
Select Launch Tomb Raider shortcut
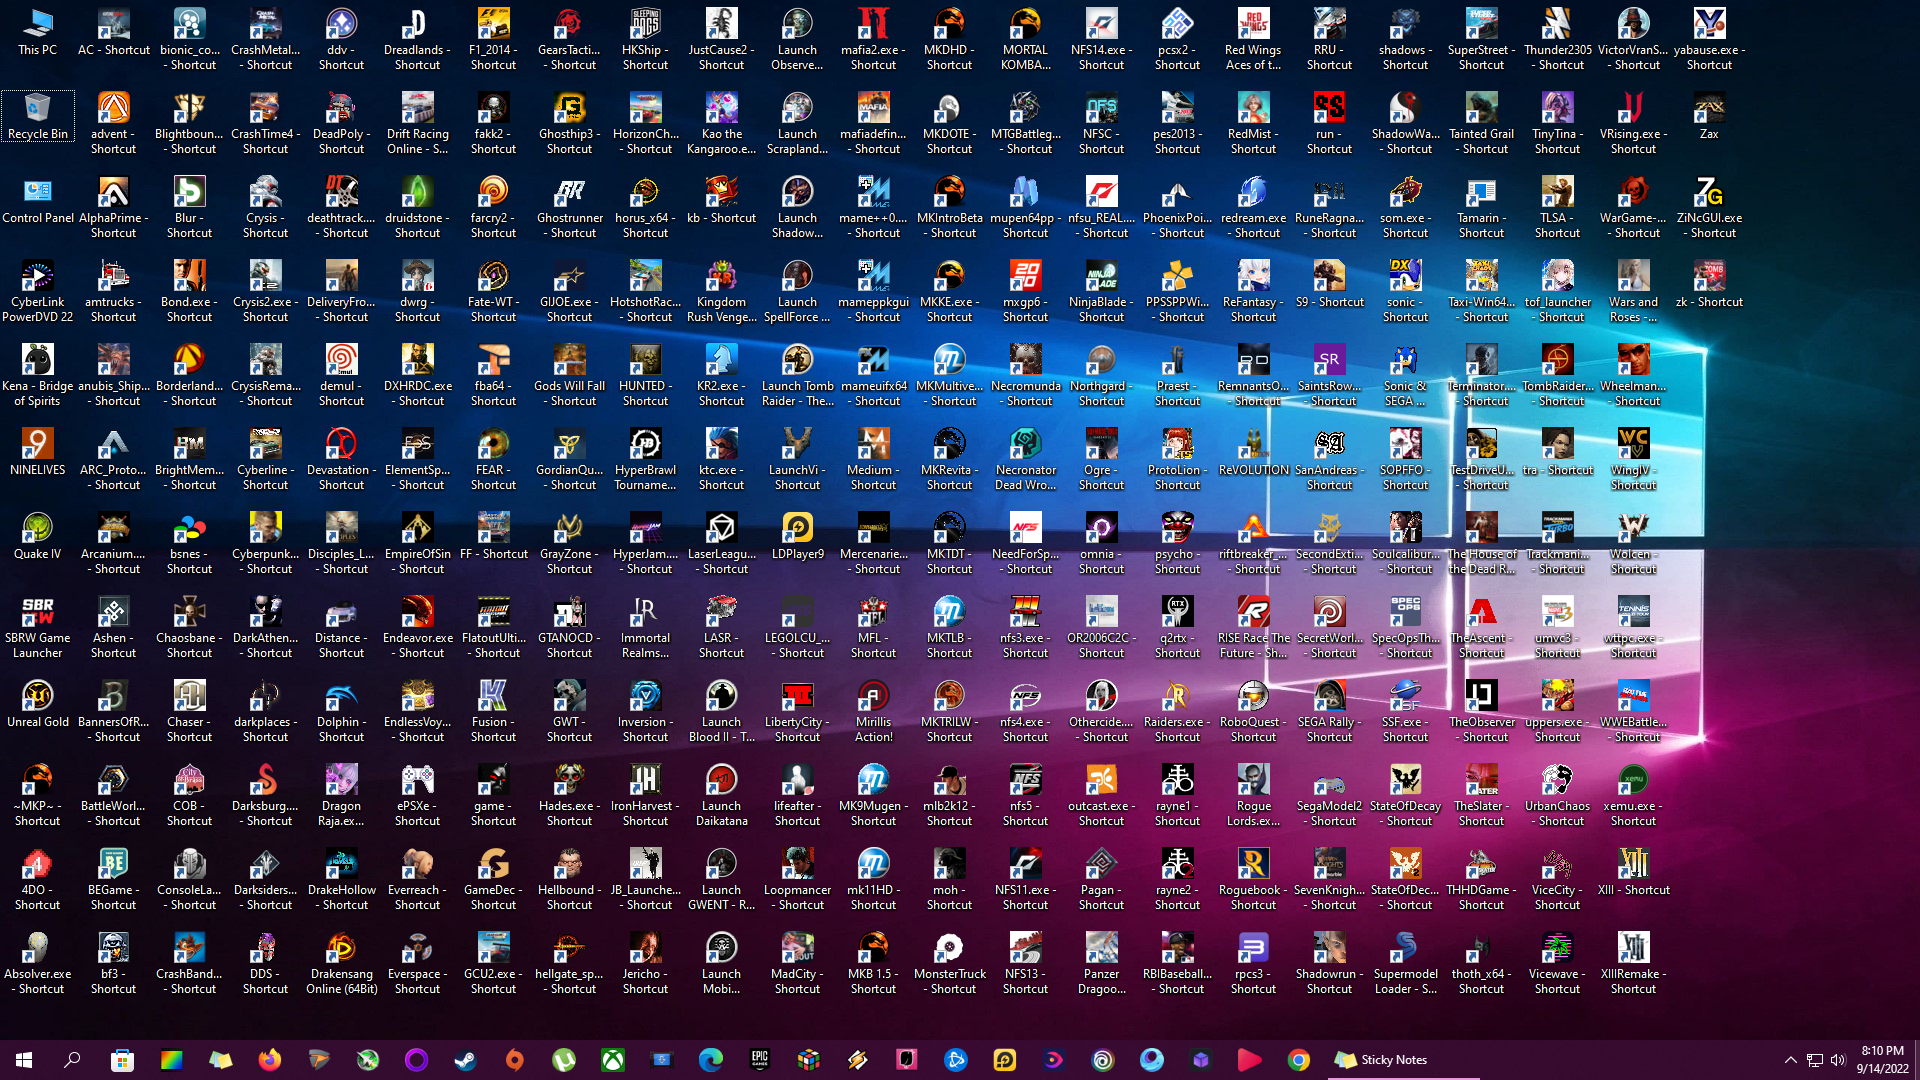coord(798,375)
